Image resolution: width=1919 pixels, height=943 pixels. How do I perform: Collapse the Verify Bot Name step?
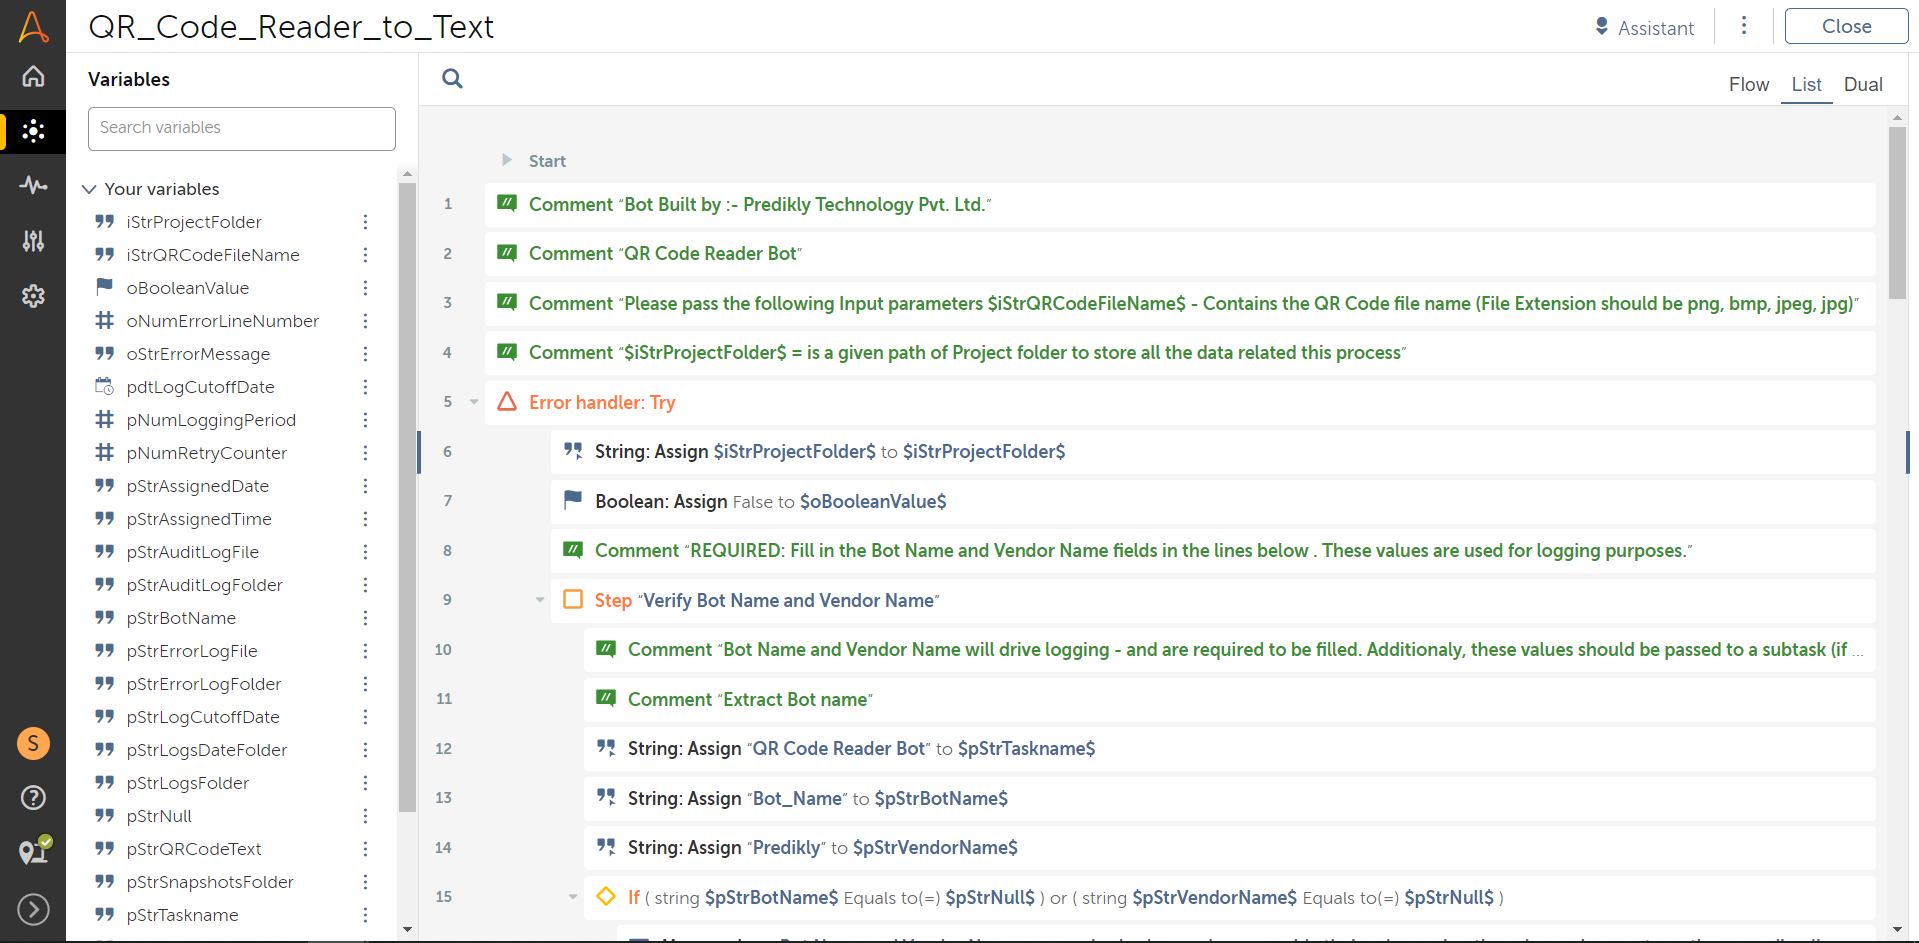[540, 600]
